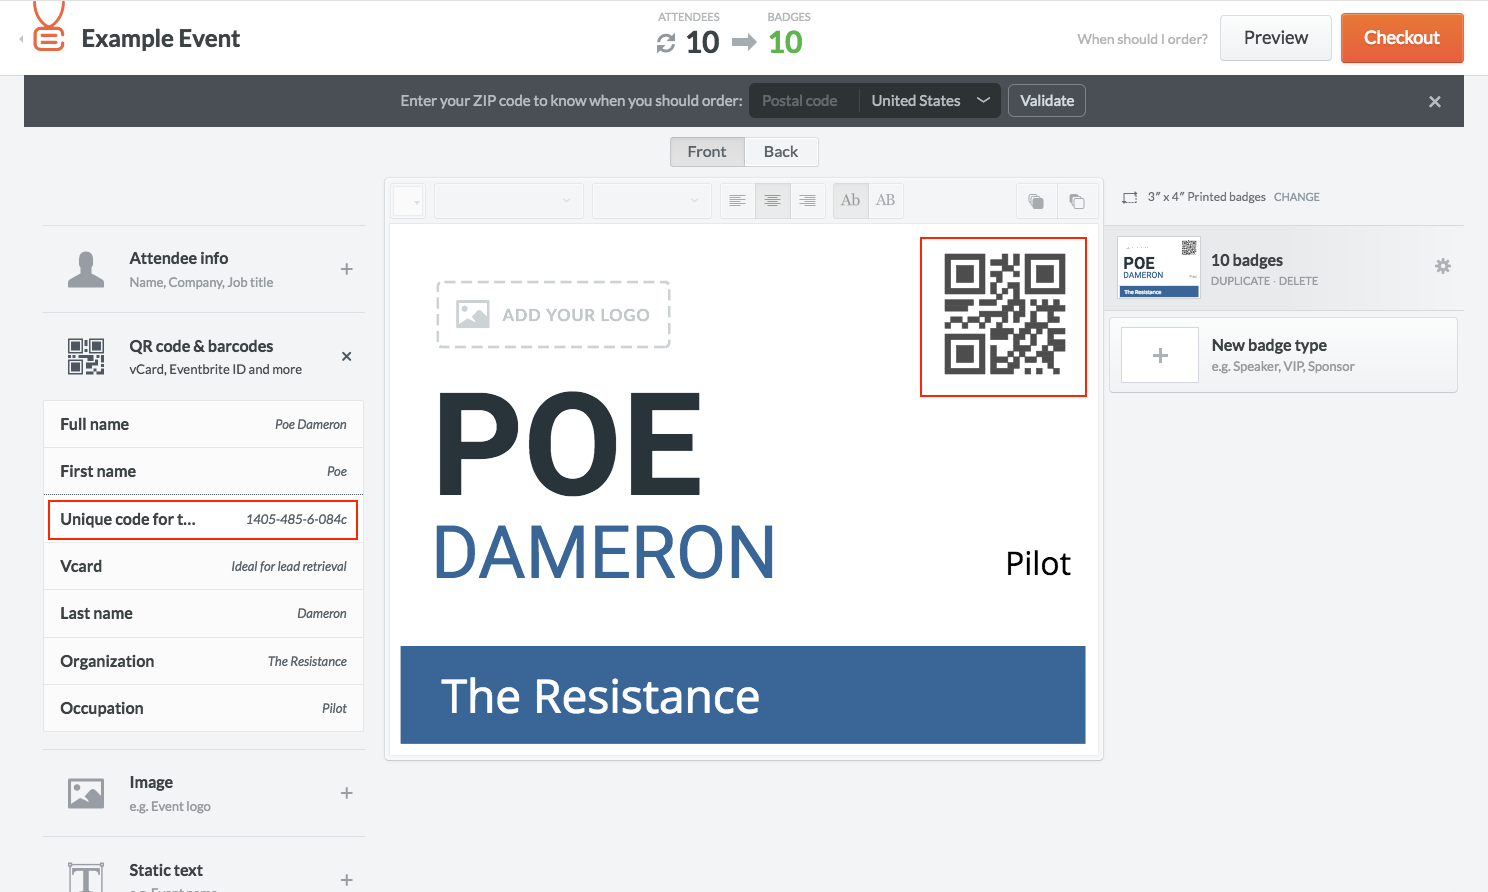
Task: Send selected element to back
Action: [1077, 201]
